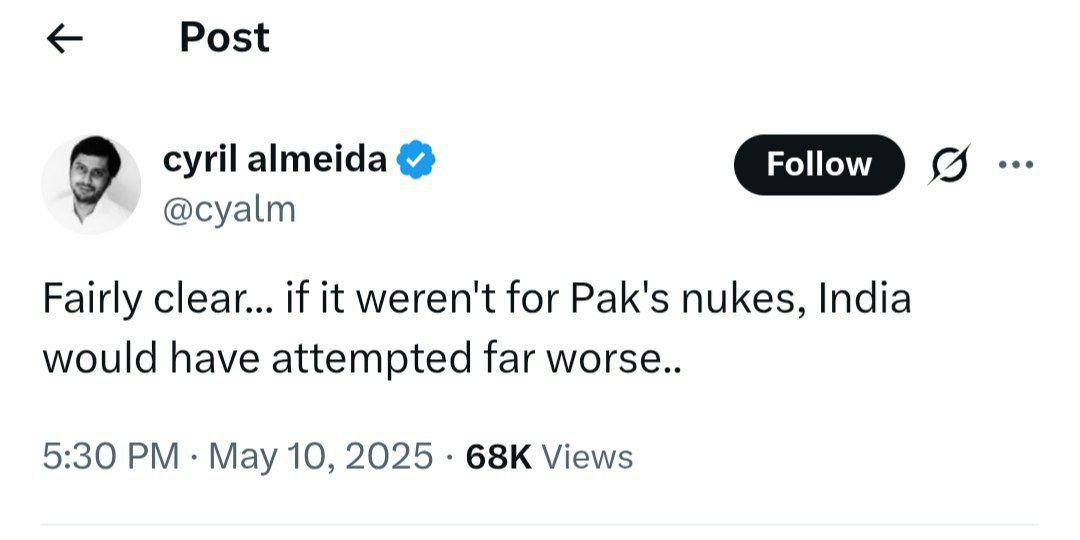Open the cyril almeida display name
The image size is (1080, 540).
[x=275, y=160]
